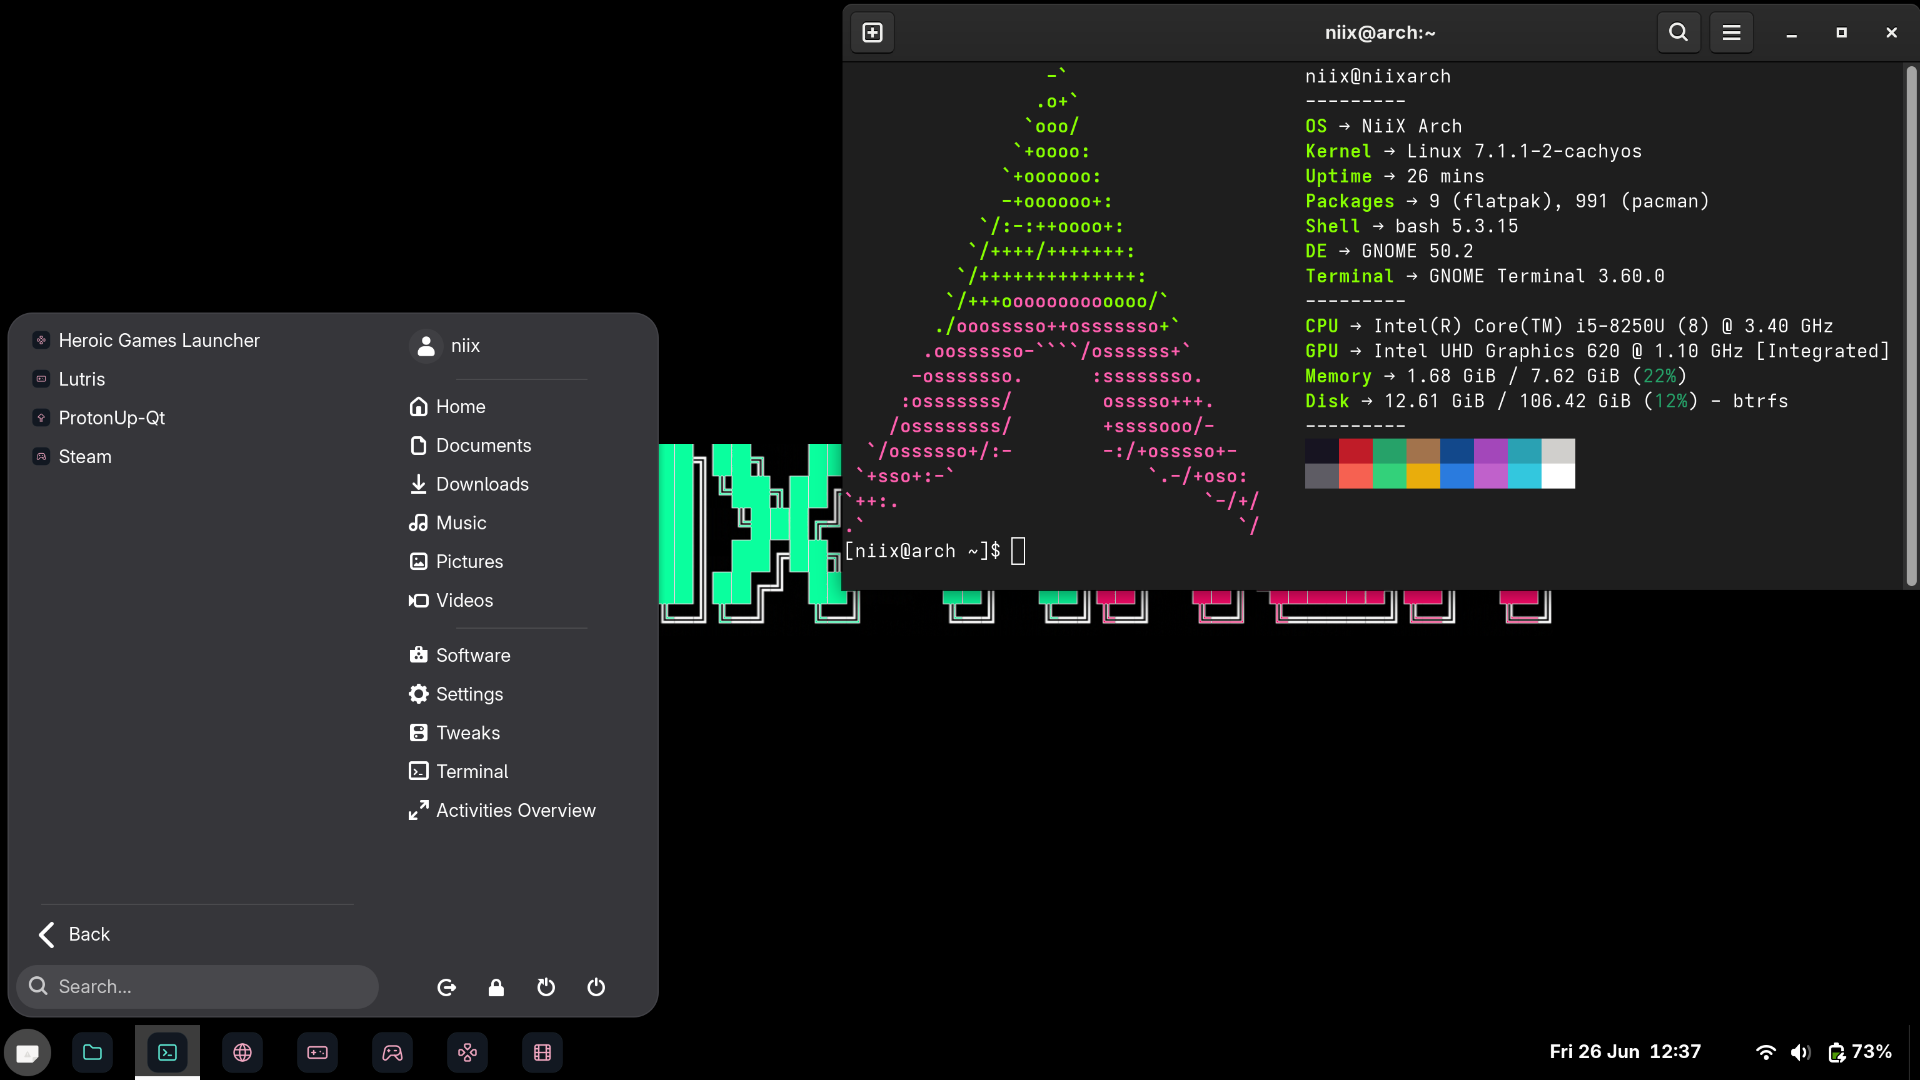Click the white color block in terminal
1920x1080 pixels.
[1558, 476]
